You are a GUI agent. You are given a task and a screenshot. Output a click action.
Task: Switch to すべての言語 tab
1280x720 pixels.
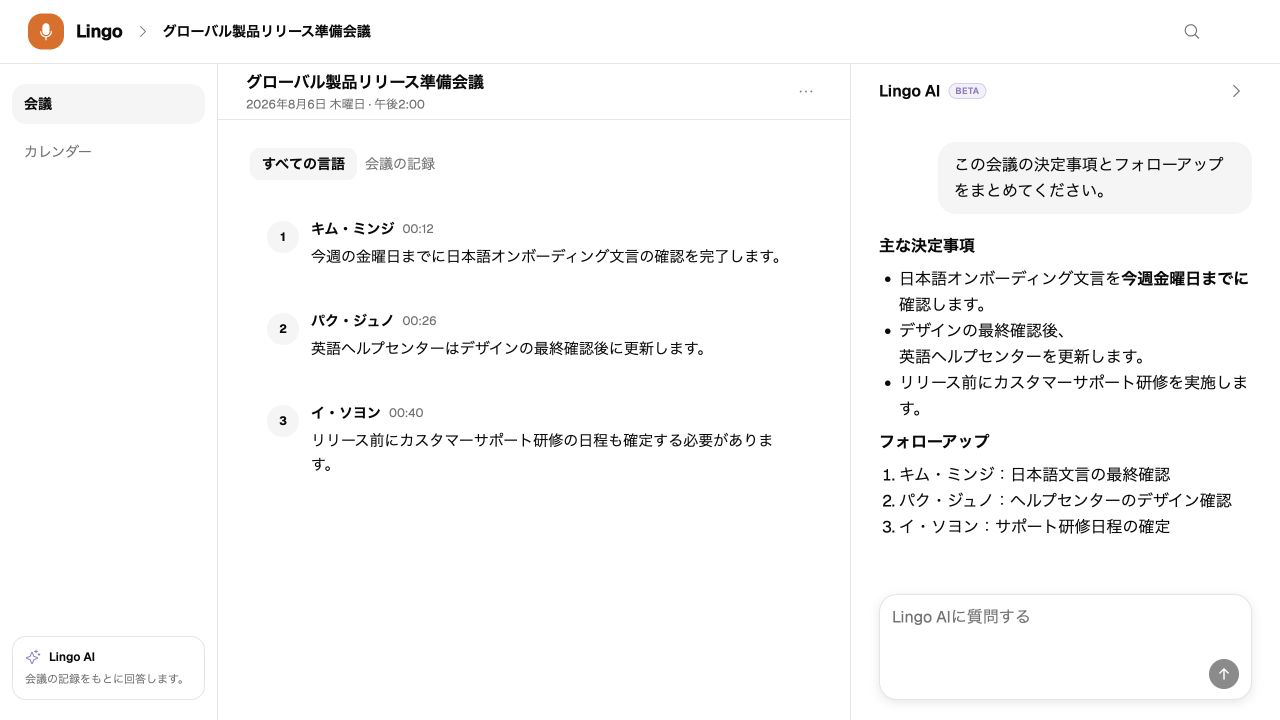click(303, 164)
